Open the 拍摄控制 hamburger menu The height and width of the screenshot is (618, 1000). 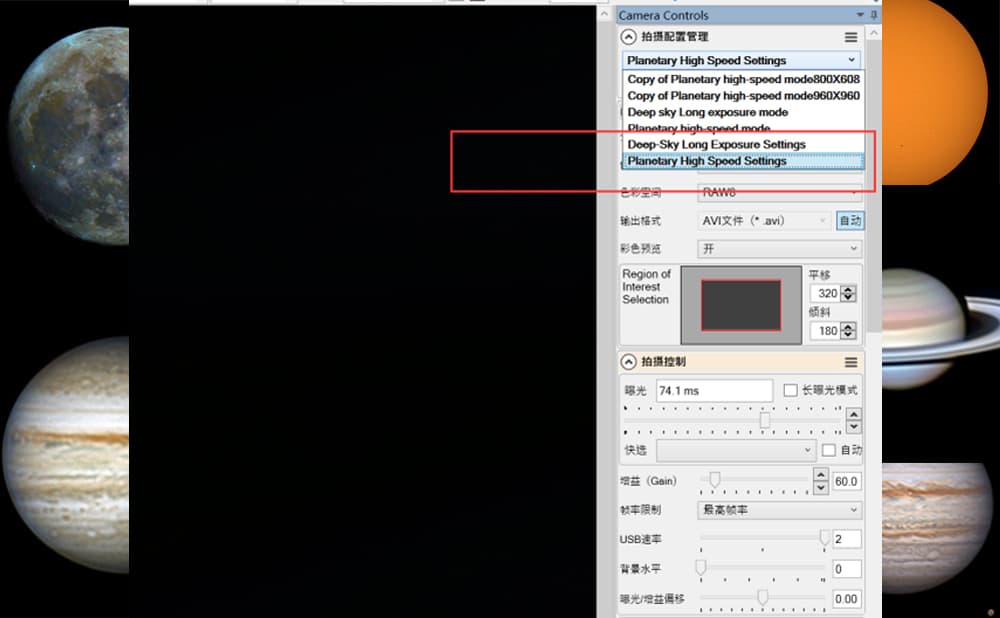point(851,362)
